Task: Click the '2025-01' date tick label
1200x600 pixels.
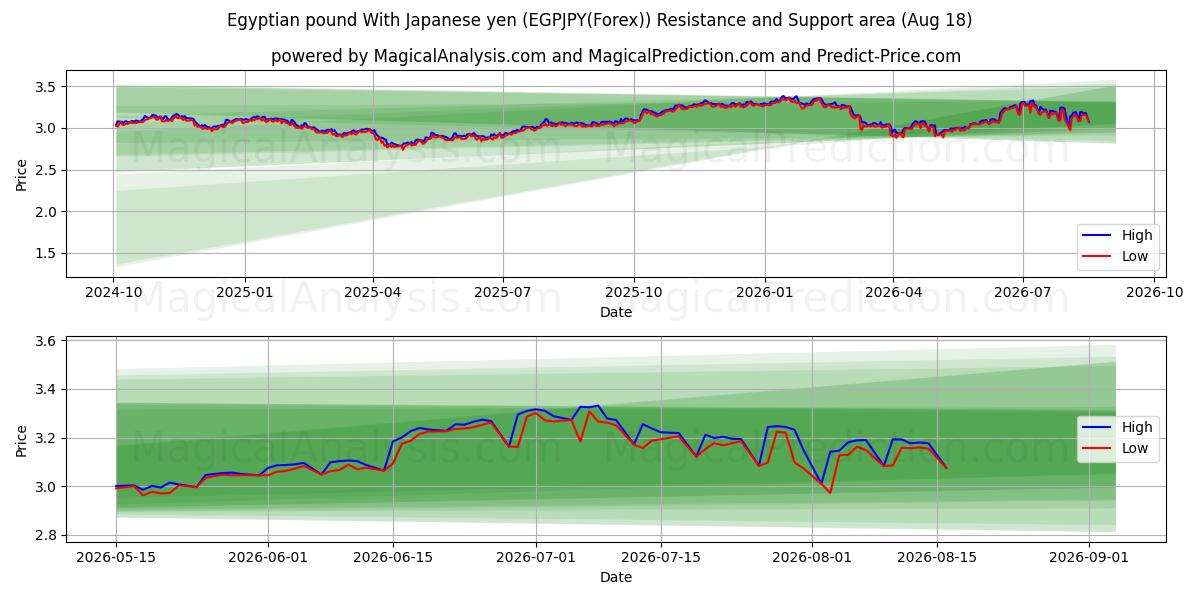Action: coord(245,292)
